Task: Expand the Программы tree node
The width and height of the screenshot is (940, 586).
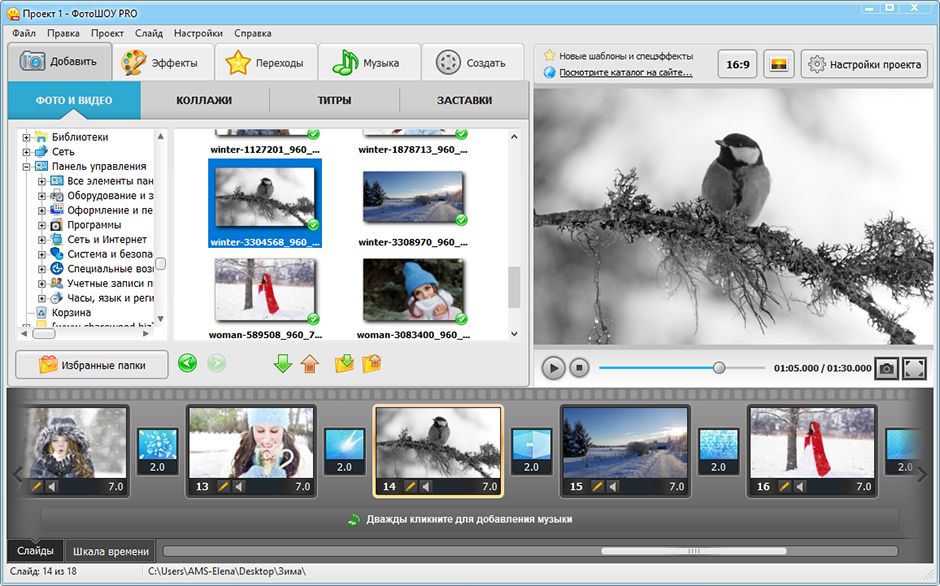Action: pos(41,225)
